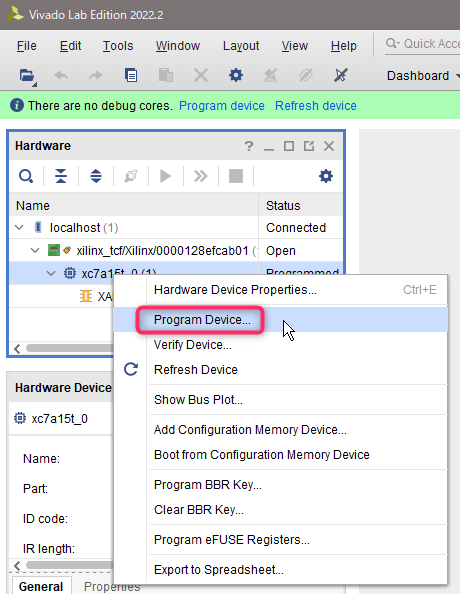The image size is (460, 594).
Task: Click the Status column header
Action: pos(301,206)
